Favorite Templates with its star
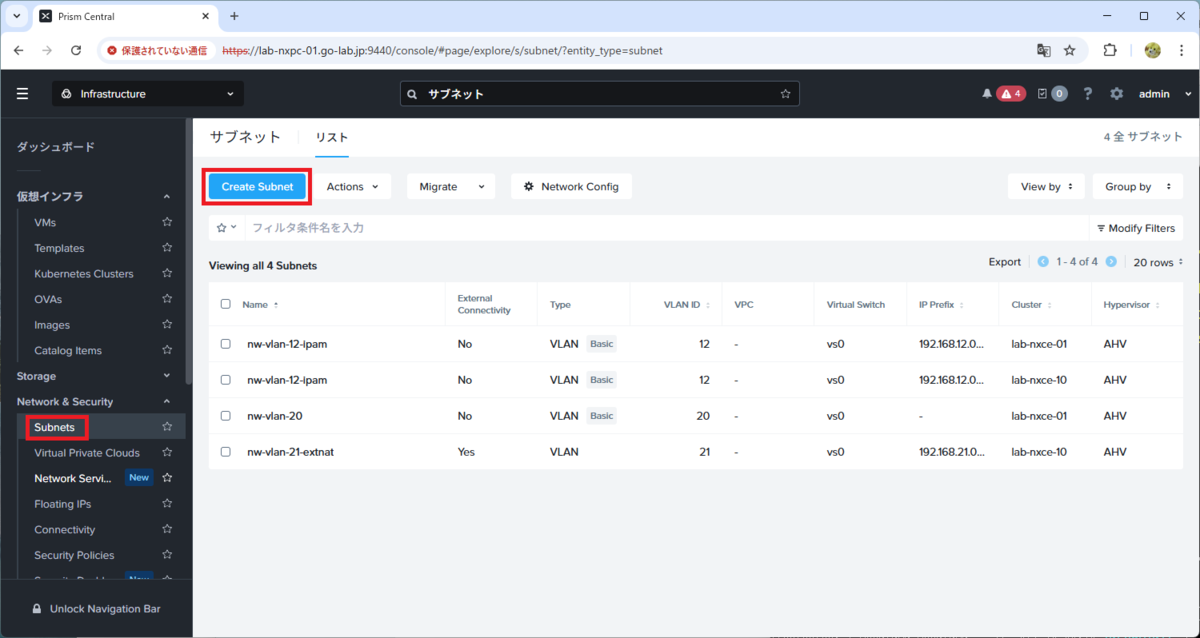 click(167, 248)
